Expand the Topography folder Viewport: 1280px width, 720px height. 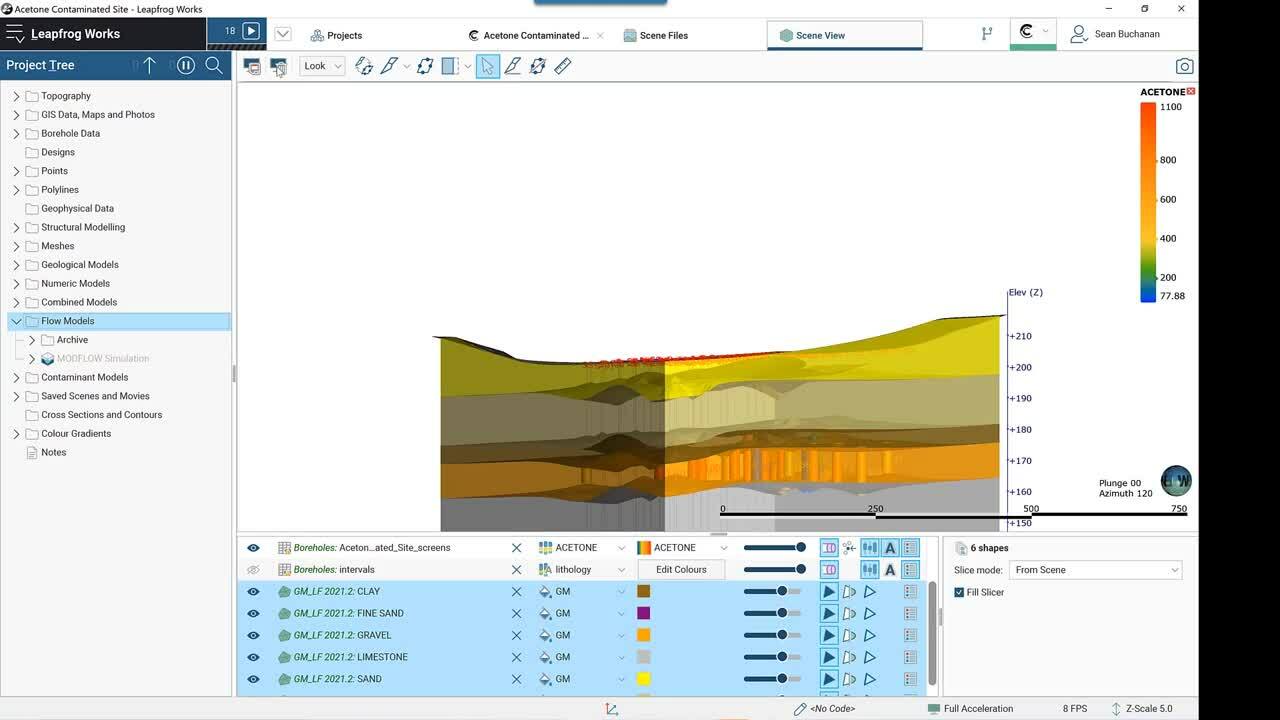click(16, 96)
